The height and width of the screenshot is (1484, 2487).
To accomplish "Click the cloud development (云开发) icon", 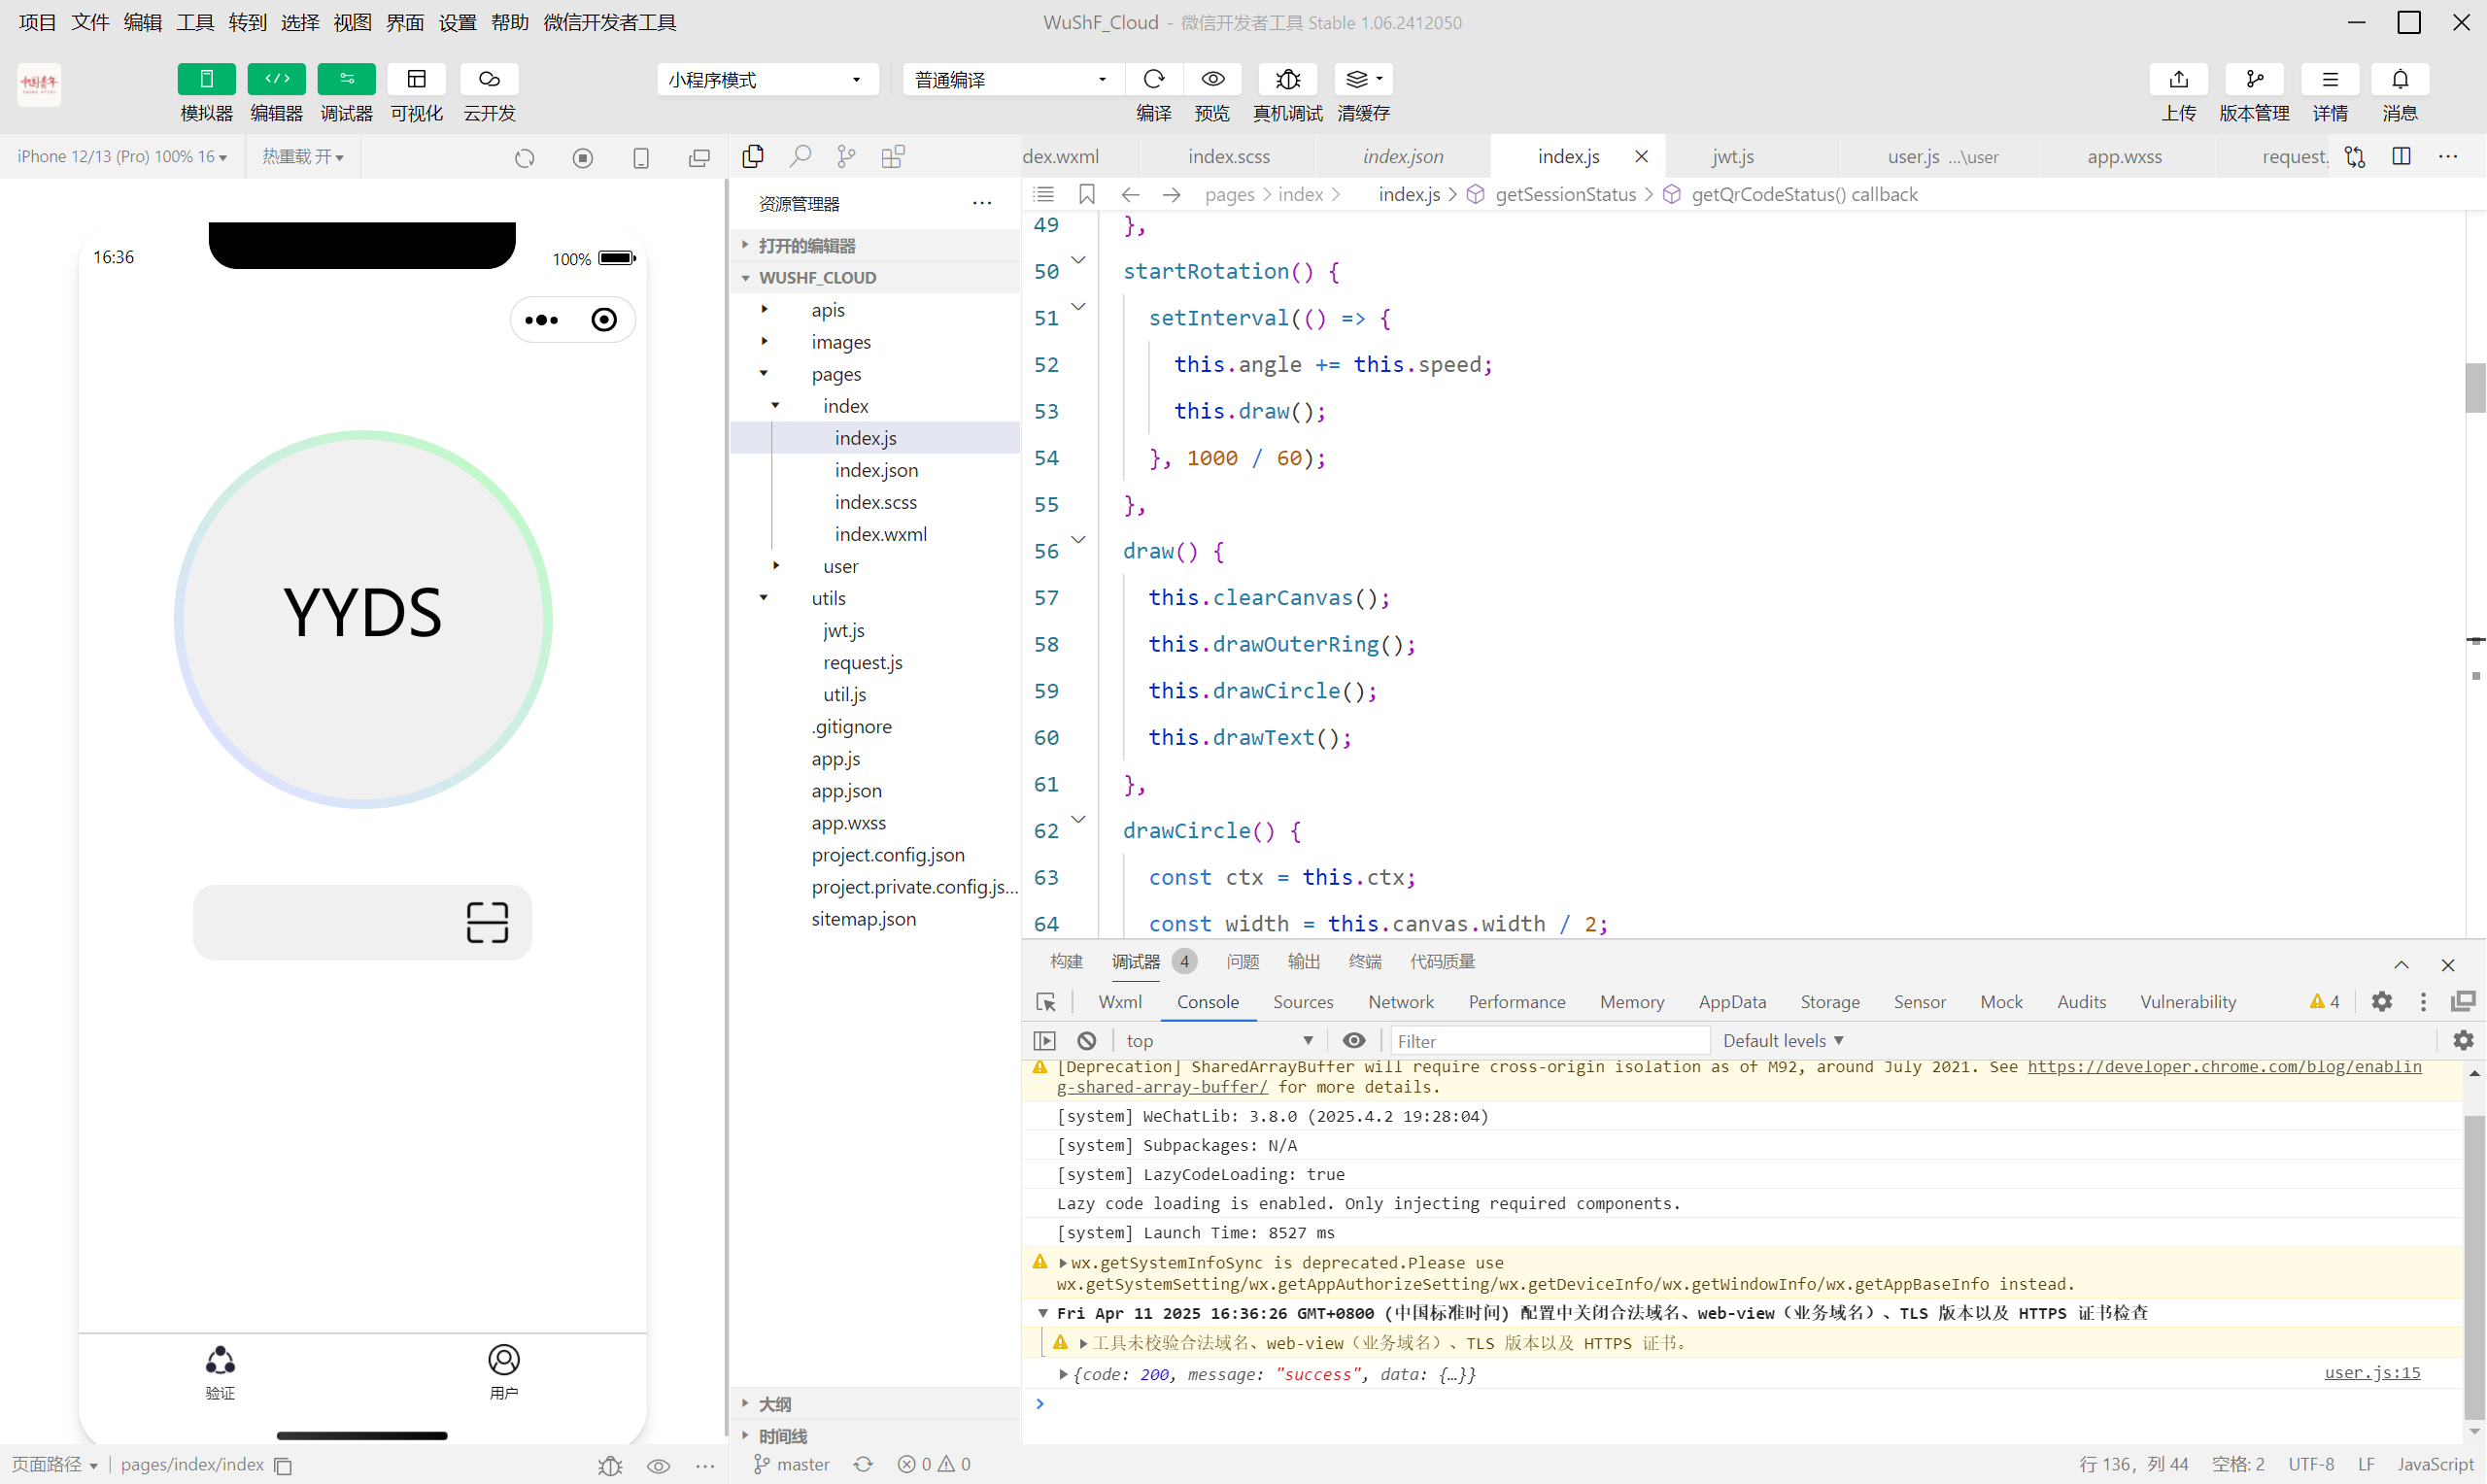I will (489, 79).
